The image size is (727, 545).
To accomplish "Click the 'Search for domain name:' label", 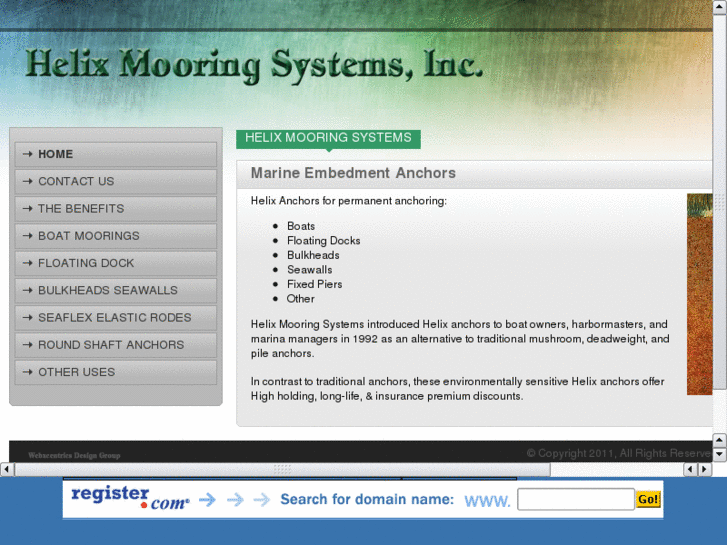I will (367, 500).
